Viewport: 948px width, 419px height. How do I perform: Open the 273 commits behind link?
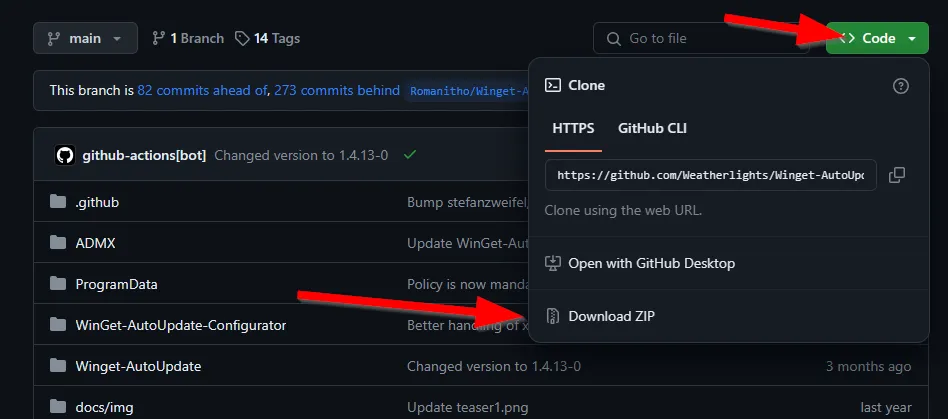pos(337,91)
